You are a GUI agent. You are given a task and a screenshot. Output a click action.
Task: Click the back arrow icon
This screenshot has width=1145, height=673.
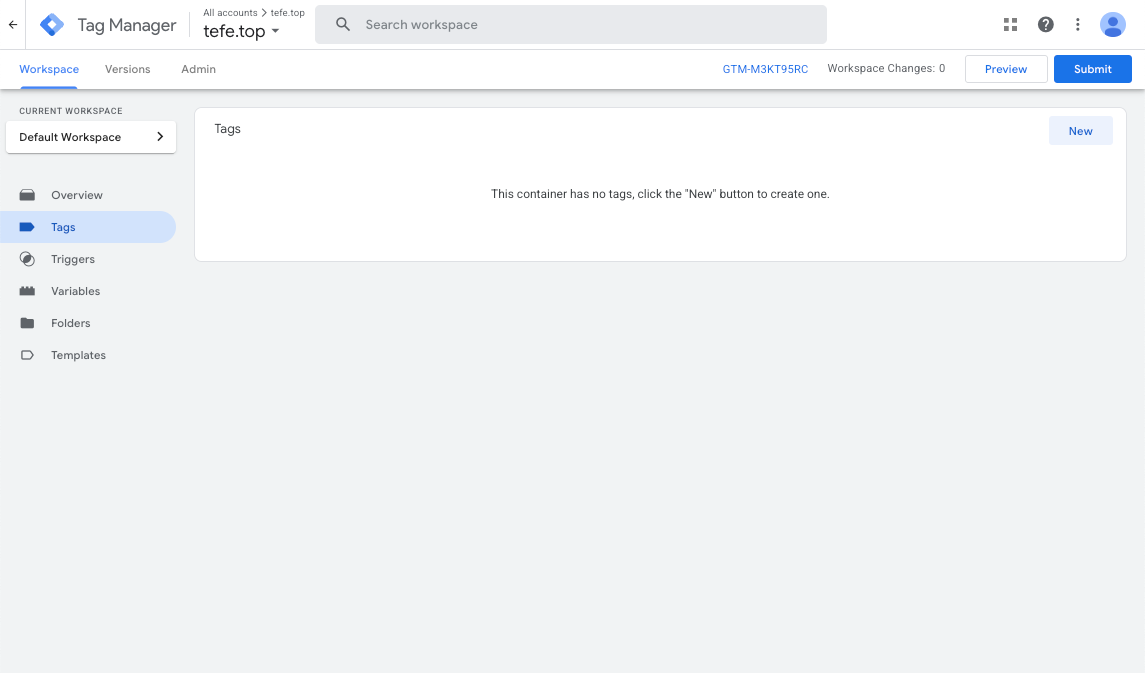(x=13, y=25)
